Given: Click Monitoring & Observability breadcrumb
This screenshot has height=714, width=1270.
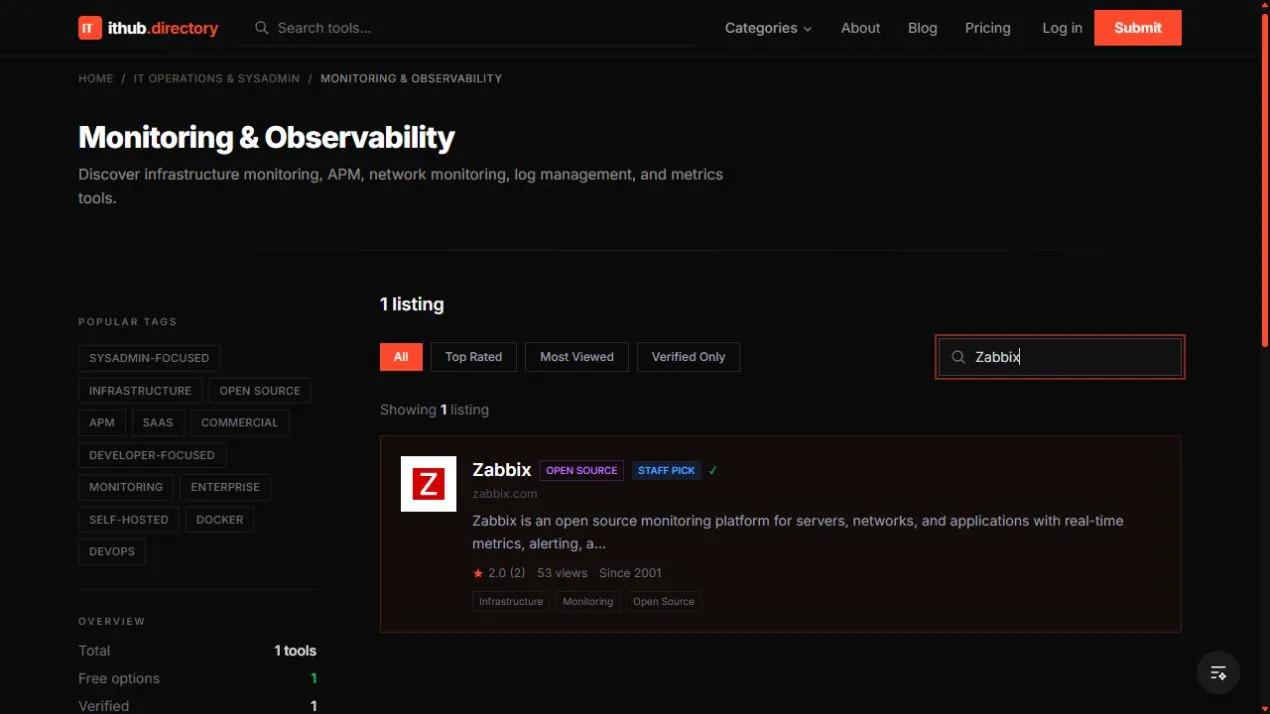Looking at the screenshot, I should click(411, 78).
